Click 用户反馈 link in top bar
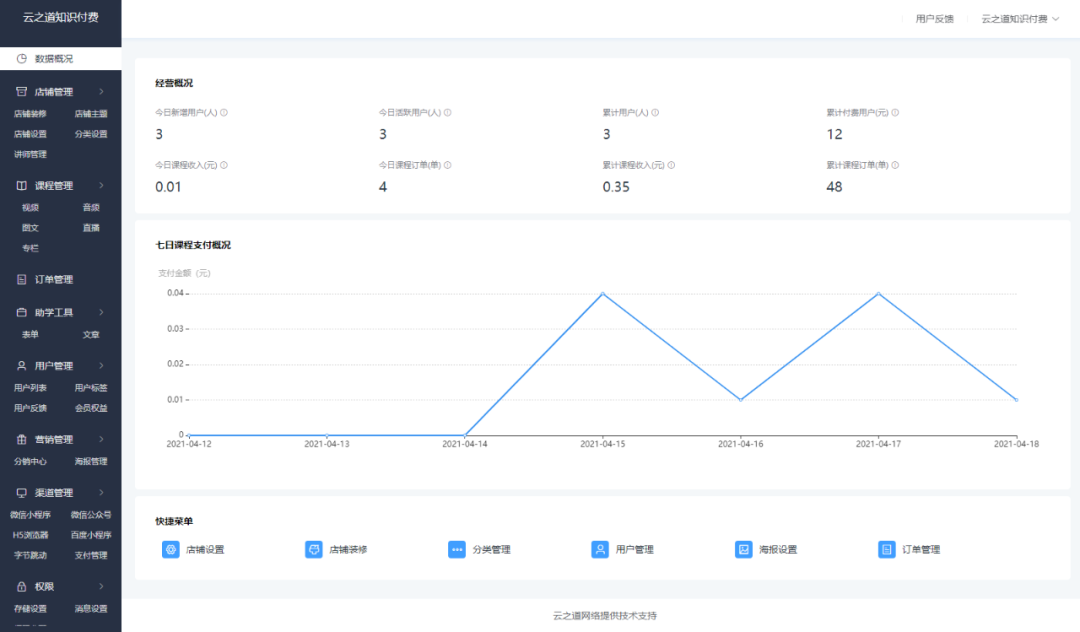Screen dimensions: 1080x632 pos(935,19)
